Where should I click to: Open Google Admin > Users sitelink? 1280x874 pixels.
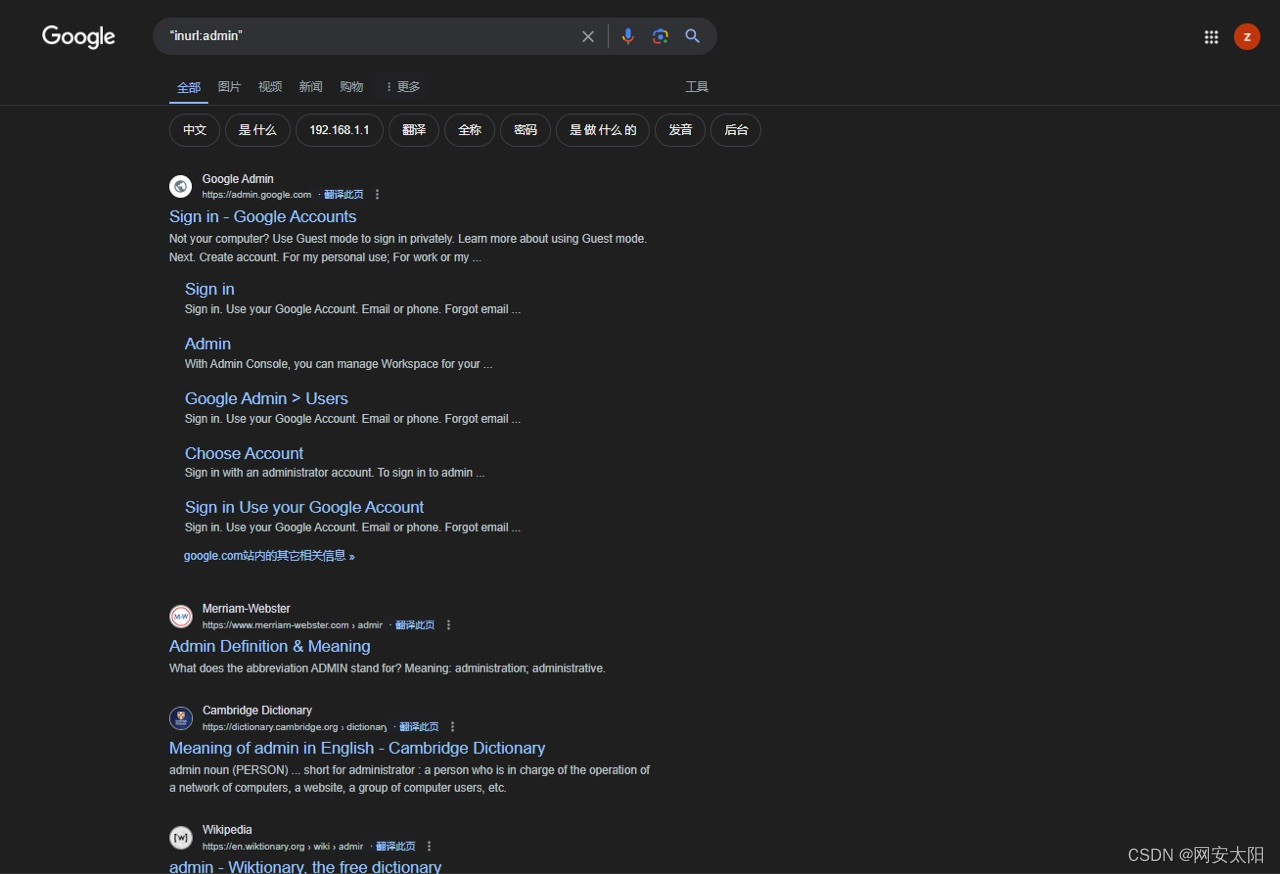coord(266,398)
